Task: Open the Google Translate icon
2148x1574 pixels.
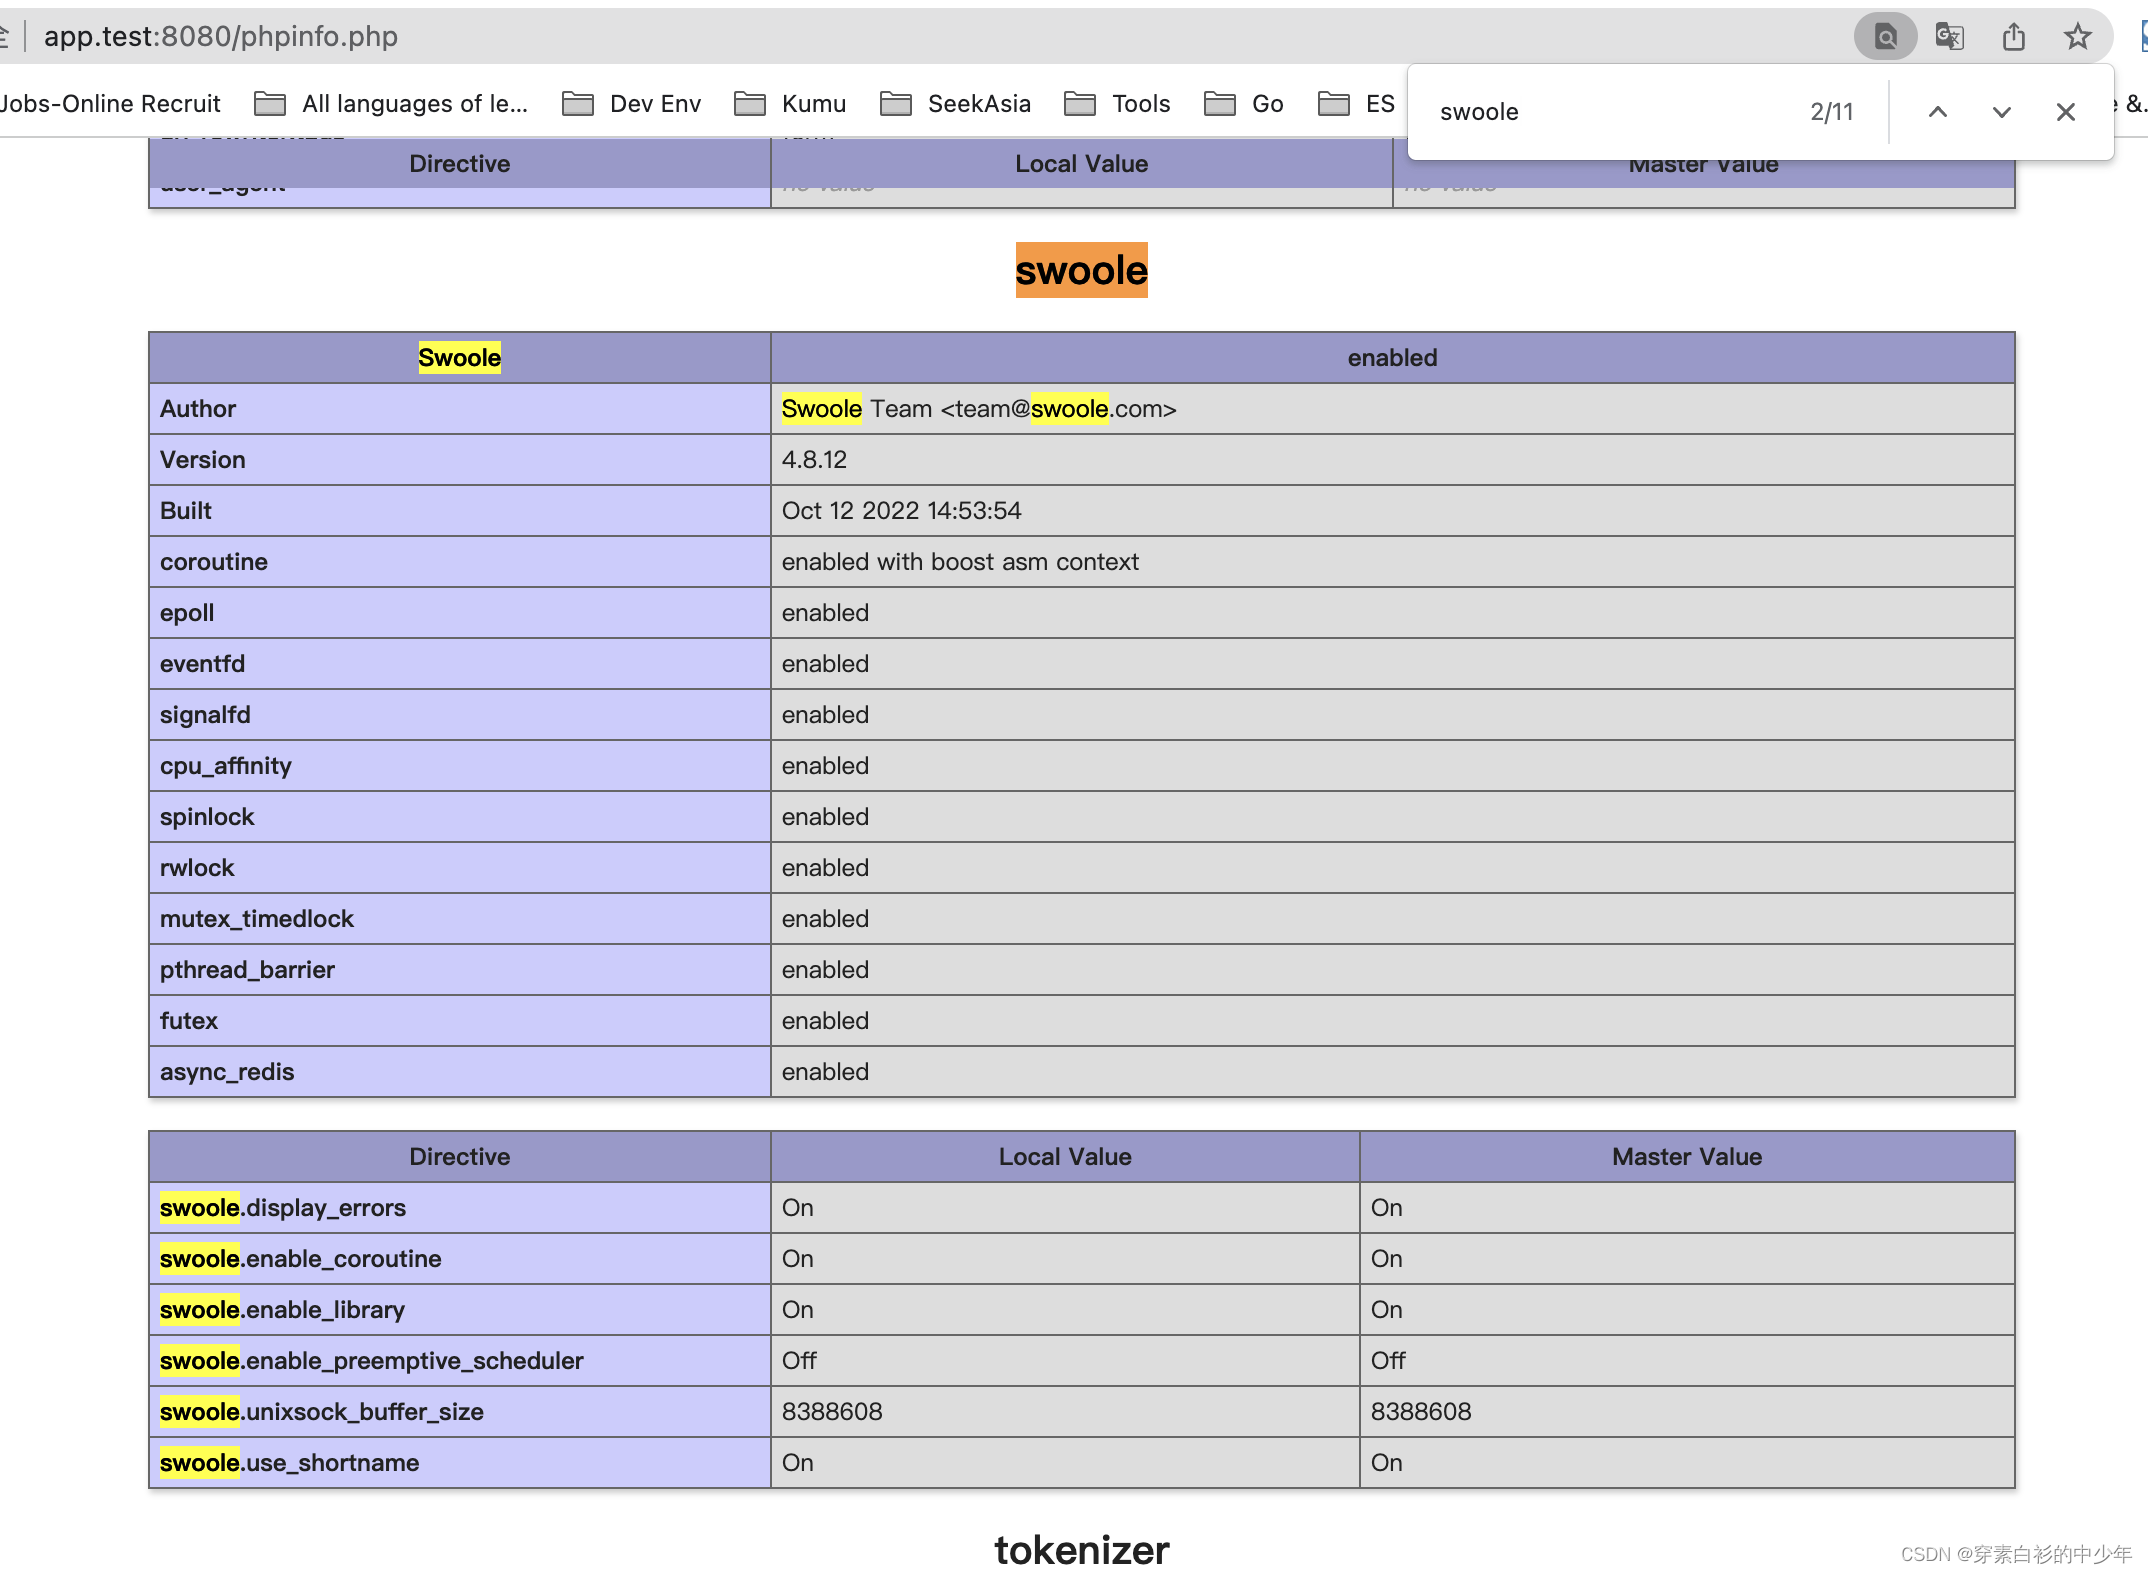Action: pos(1949,37)
